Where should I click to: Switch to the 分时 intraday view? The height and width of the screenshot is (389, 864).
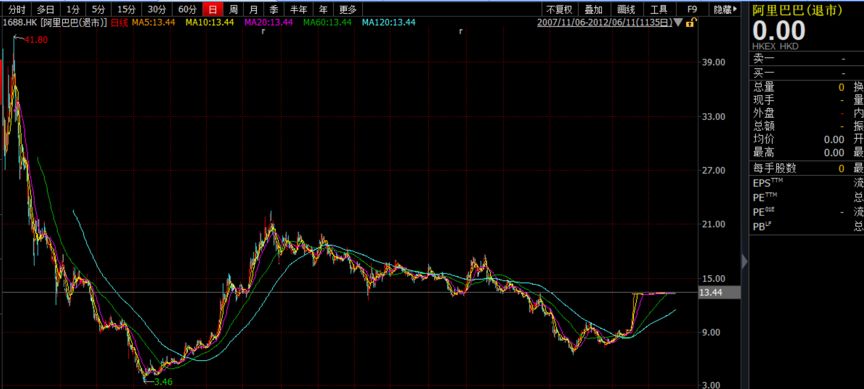17,9
